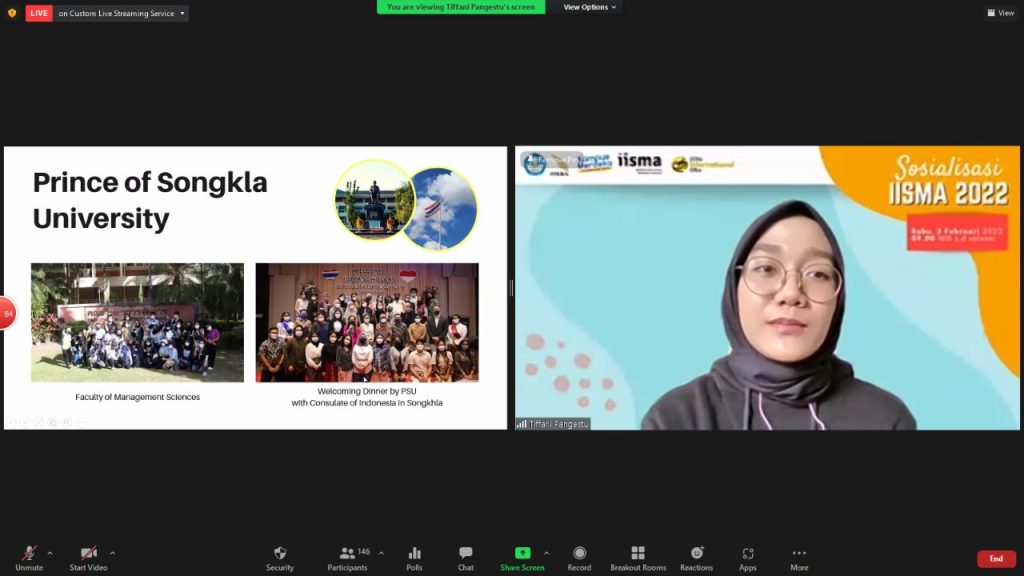
Task: Click the "Faculty of Management Sciences" caption
Action: pyautogui.click(x=137, y=397)
